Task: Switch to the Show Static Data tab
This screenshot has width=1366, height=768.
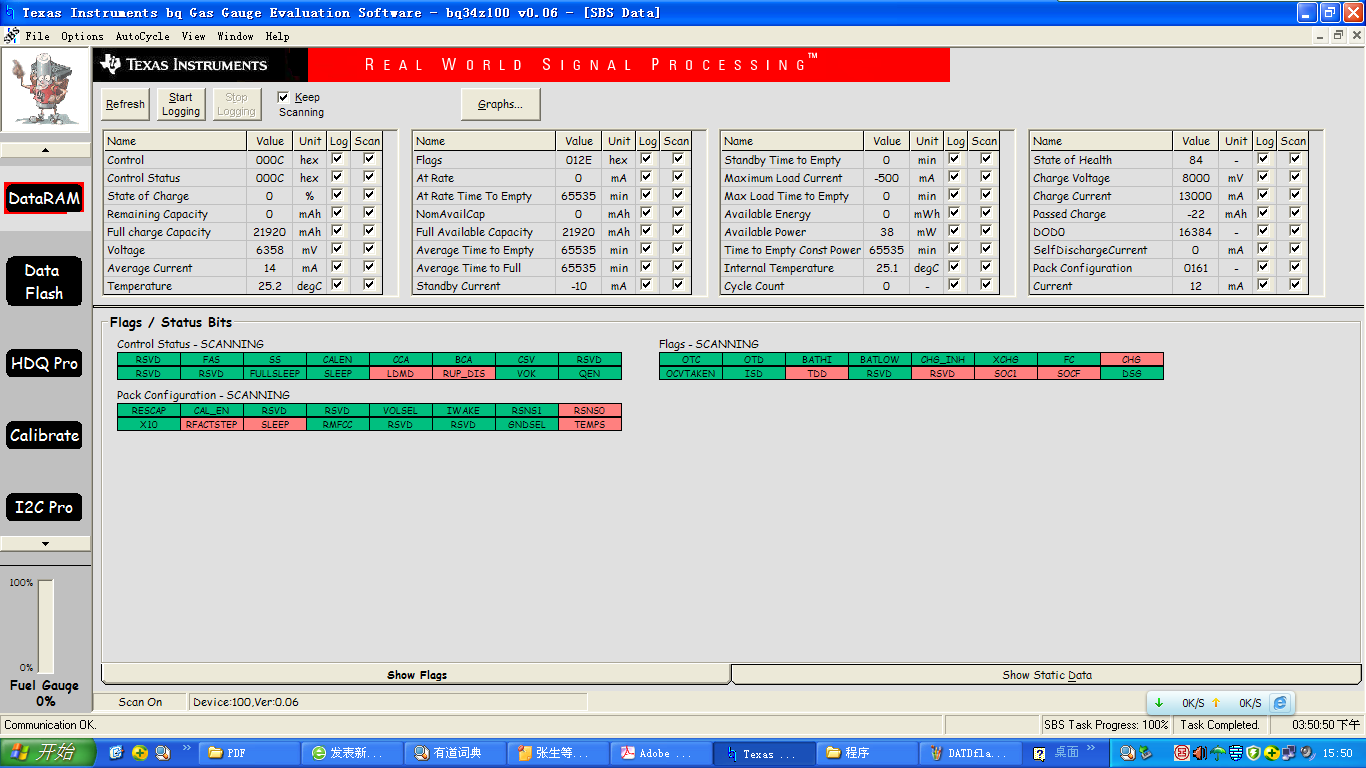Action: tap(1046, 675)
